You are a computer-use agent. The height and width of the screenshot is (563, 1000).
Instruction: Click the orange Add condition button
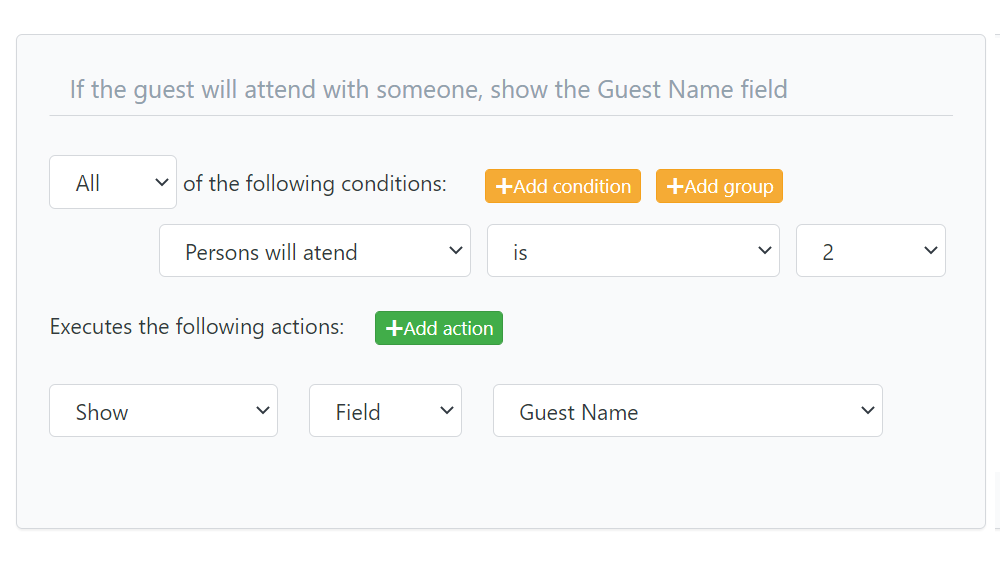tap(563, 187)
